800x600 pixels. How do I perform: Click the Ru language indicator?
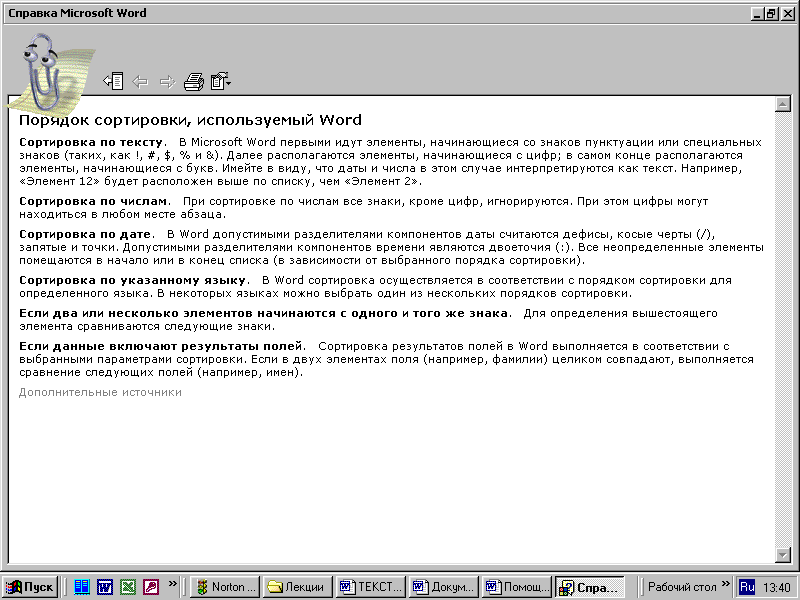point(747,587)
